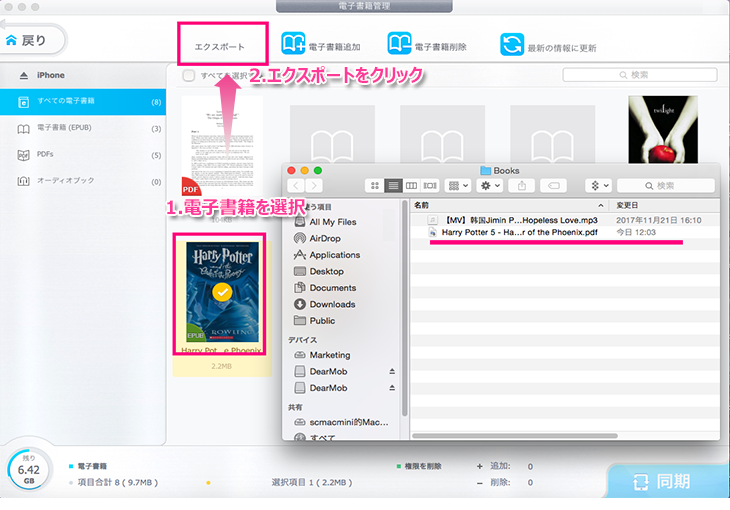Open オーディオブック category
Viewport: 730px width, 510px height.
[83, 181]
